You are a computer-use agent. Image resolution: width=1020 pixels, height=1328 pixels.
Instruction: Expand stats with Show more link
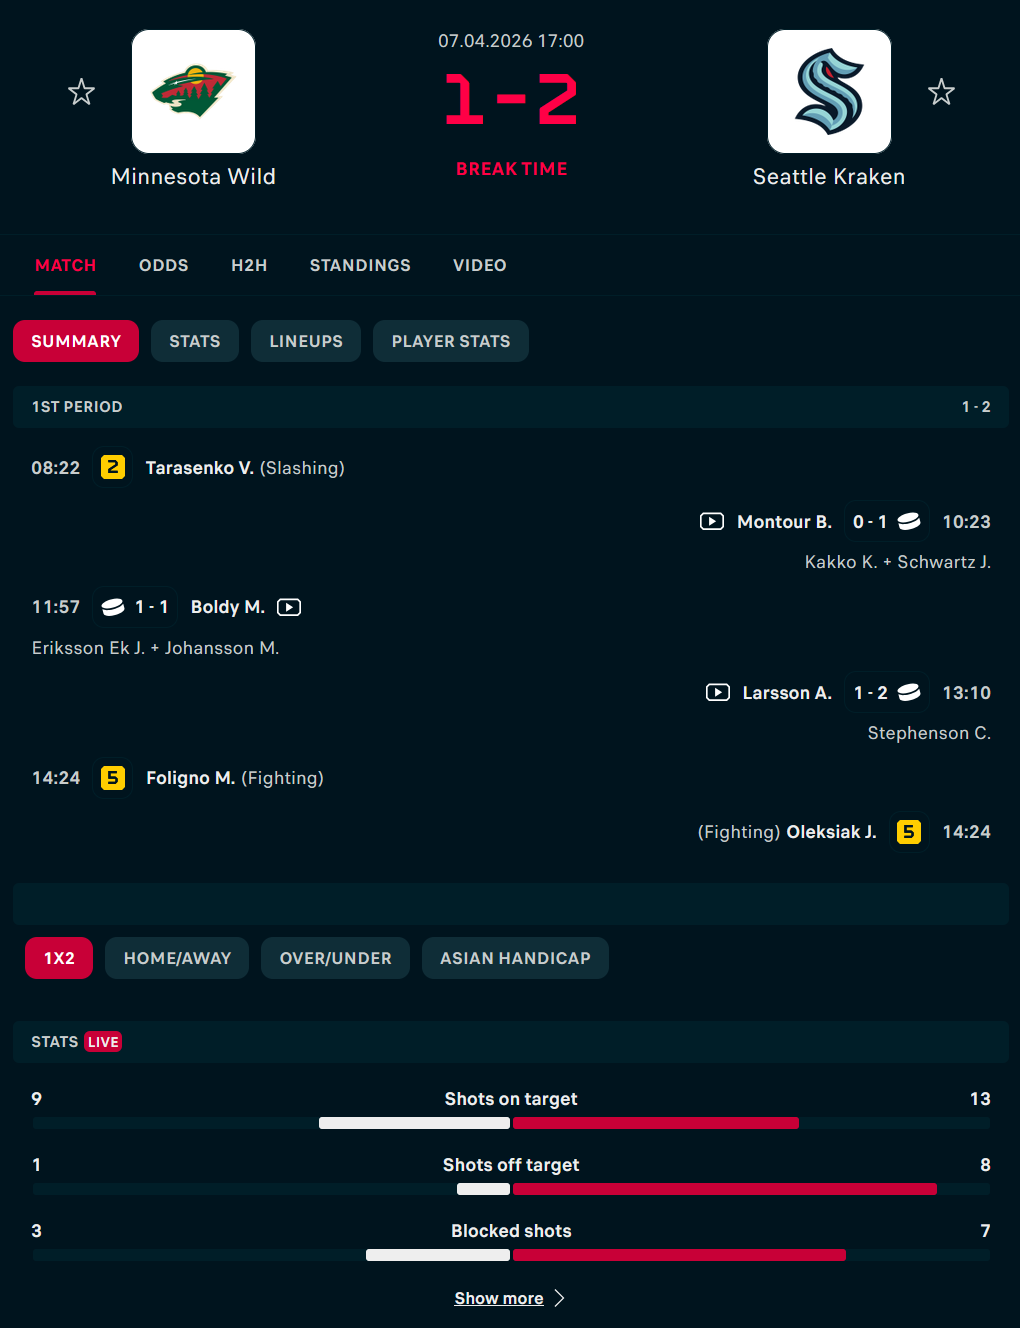(499, 1298)
